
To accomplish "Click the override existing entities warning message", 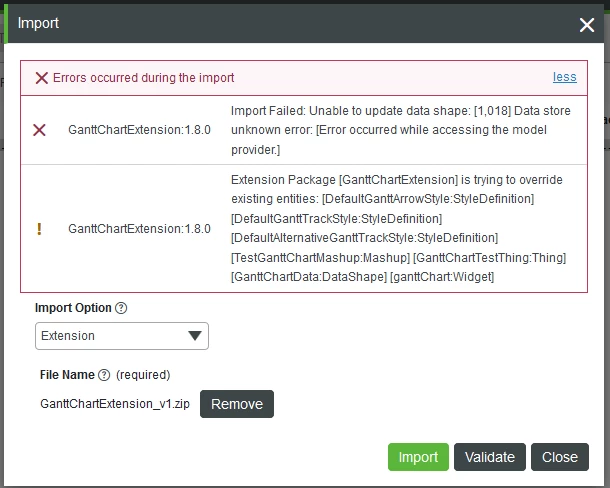I will (398, 228).
